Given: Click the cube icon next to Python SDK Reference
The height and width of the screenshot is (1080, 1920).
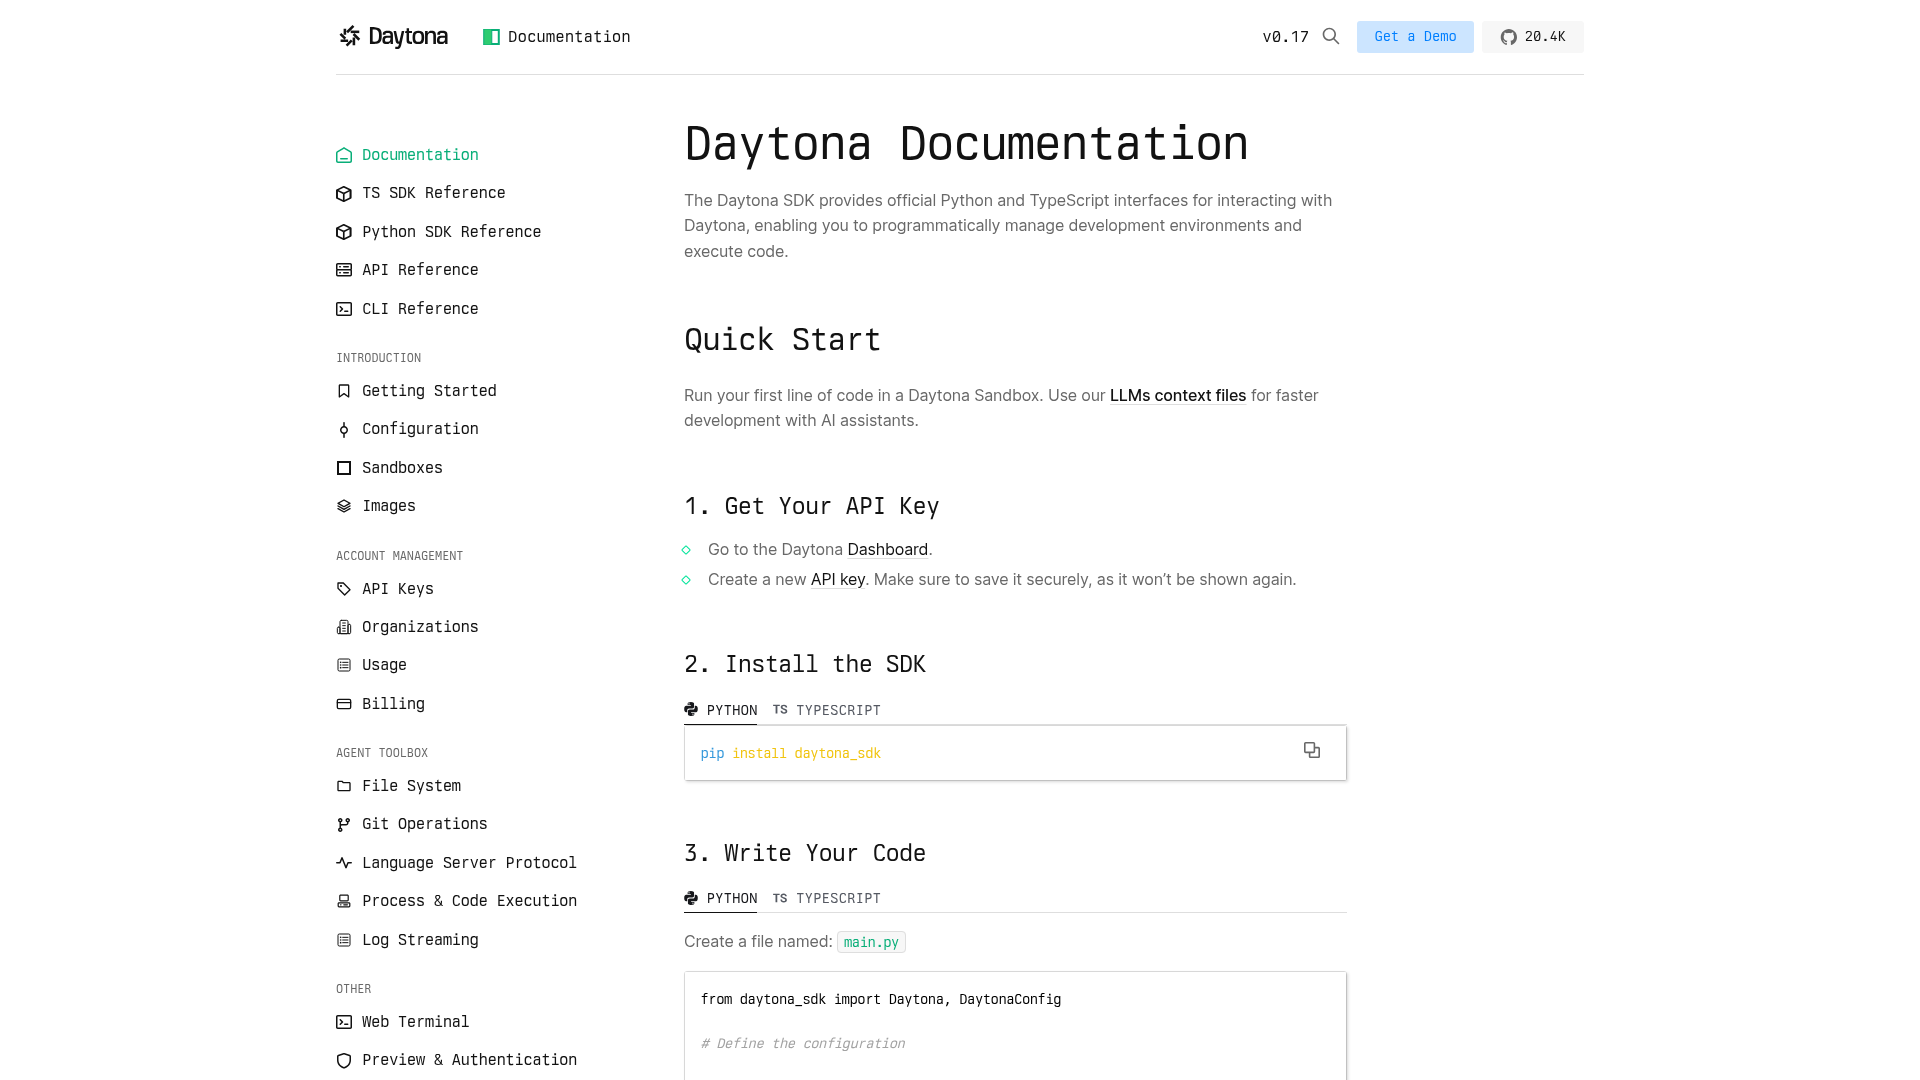Looking at the screenshot, I should [344, 232].
